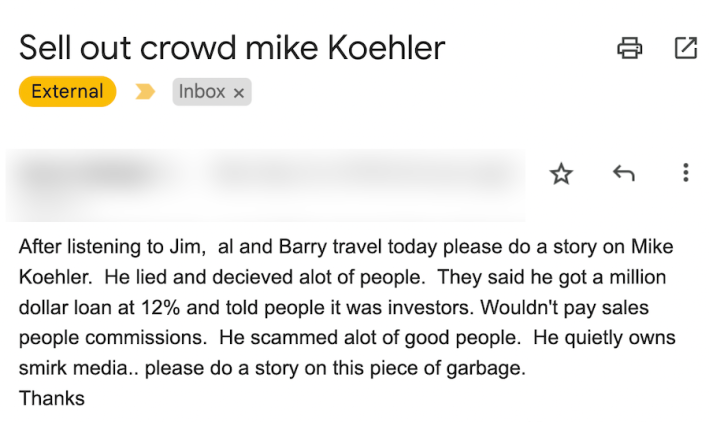This screenshot has width=709, height=422.
Task: Click the blurred sender name
Action: tap(86, 174)
